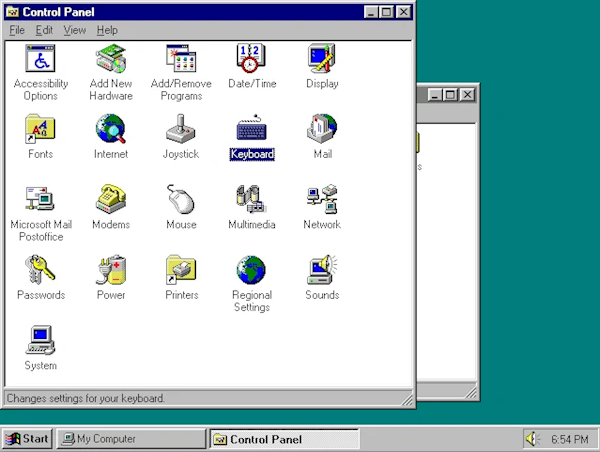This screenshot has width=600, height=452.
Task: Click the Sounds icon
Action: click(322, 269)
